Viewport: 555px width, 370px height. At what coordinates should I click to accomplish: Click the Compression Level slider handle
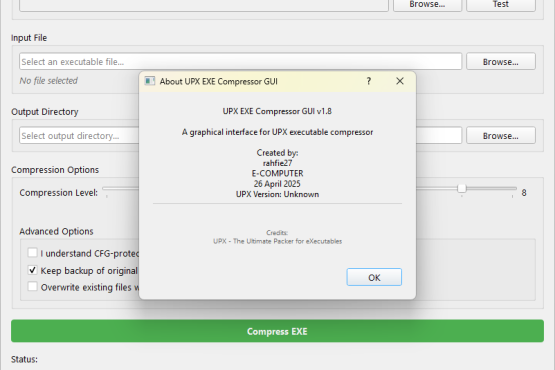[x=462, y=188]
